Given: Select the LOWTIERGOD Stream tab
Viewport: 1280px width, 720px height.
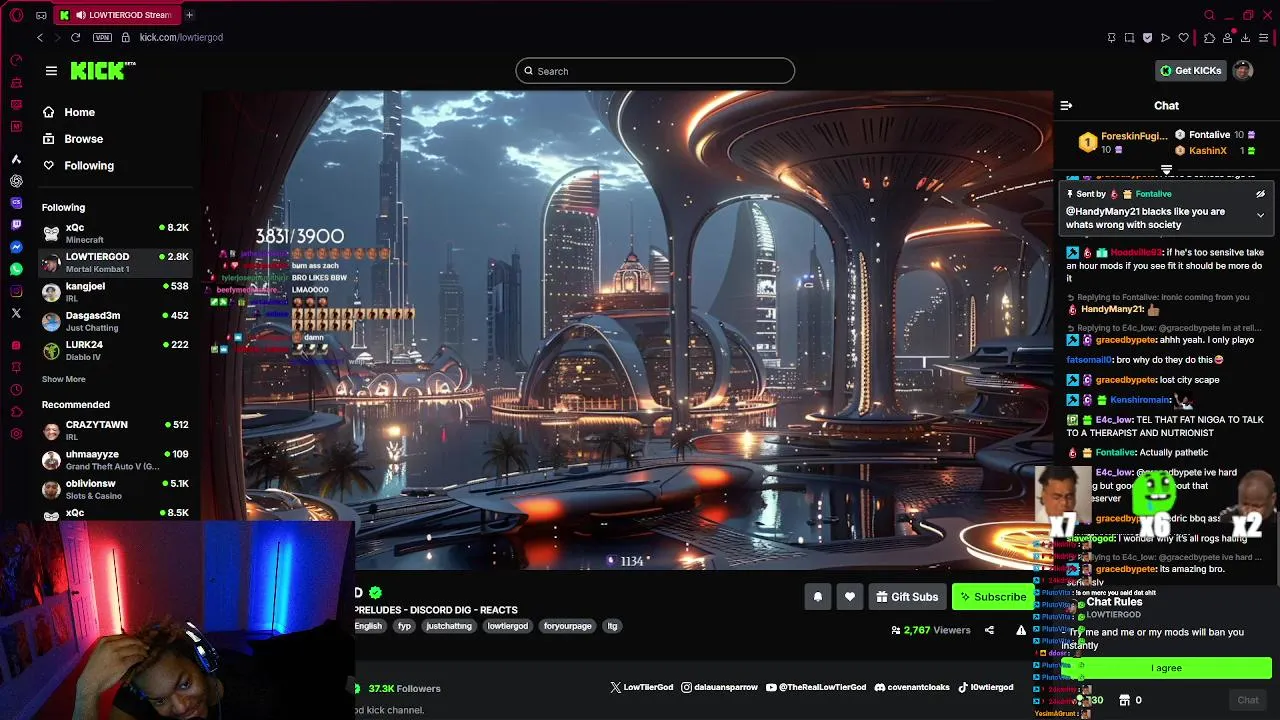Looking at the screenshot, I should [x=116, y=15].
